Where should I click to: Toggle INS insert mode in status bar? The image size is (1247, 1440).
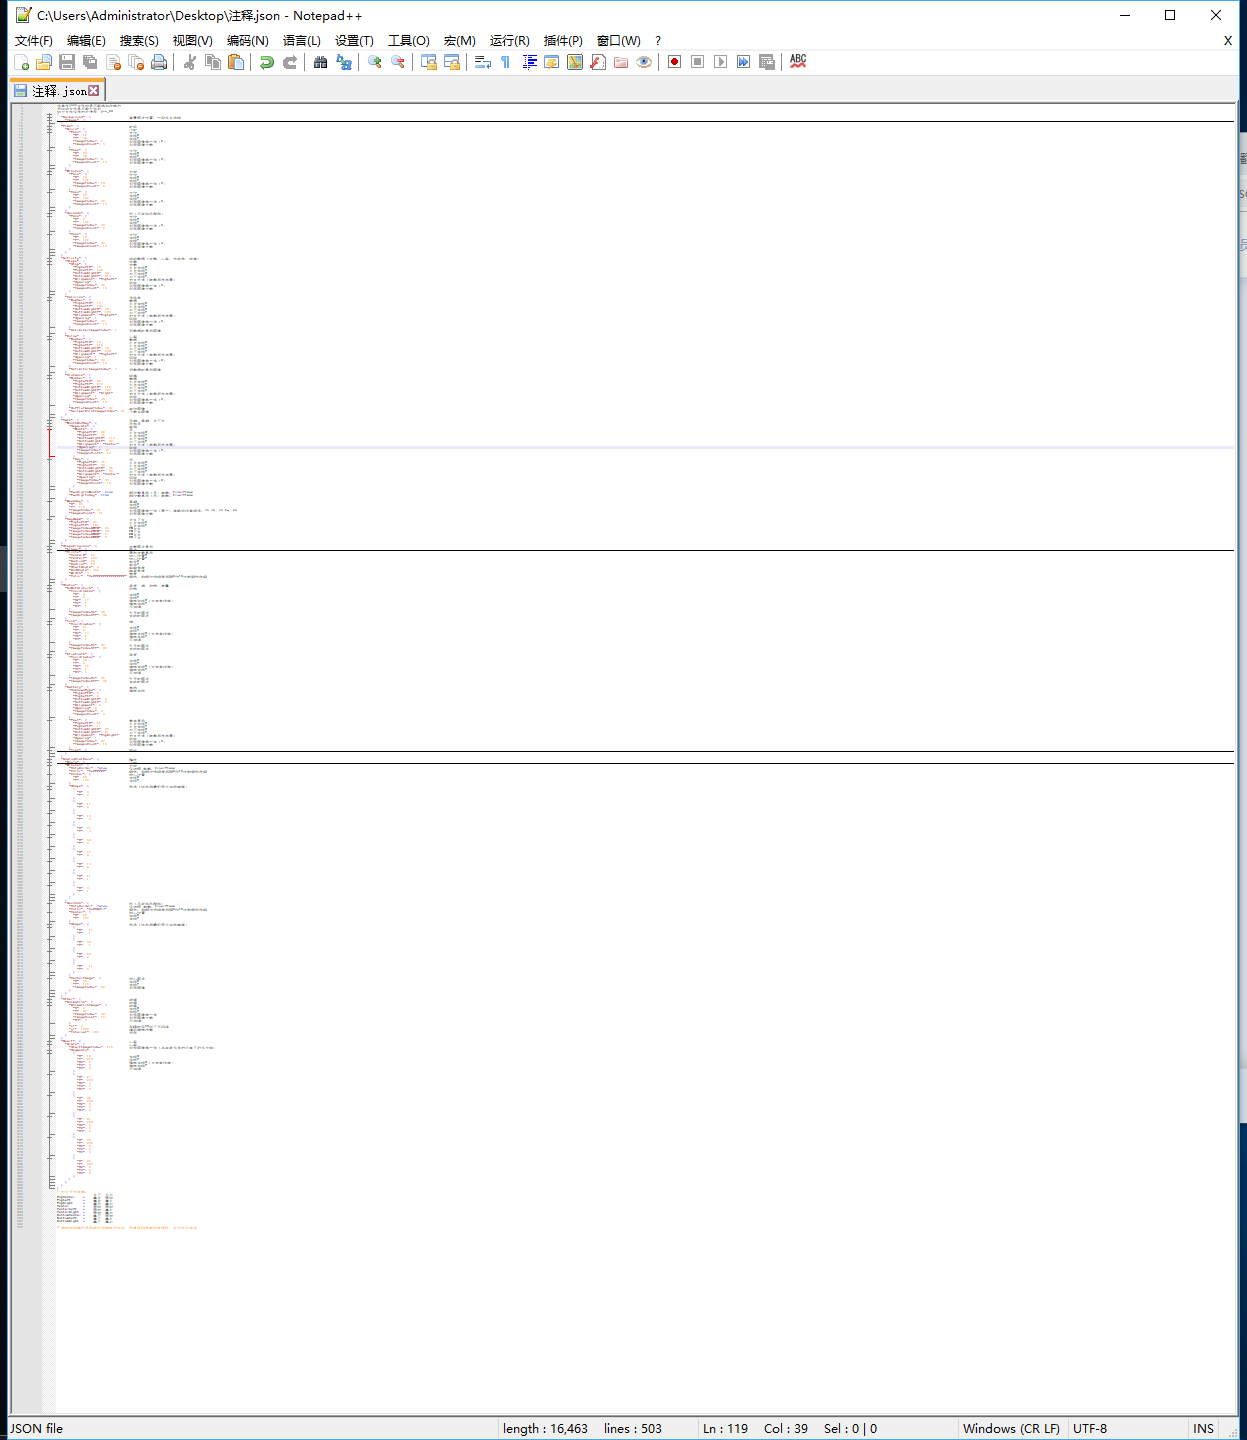[1203, 1428]
